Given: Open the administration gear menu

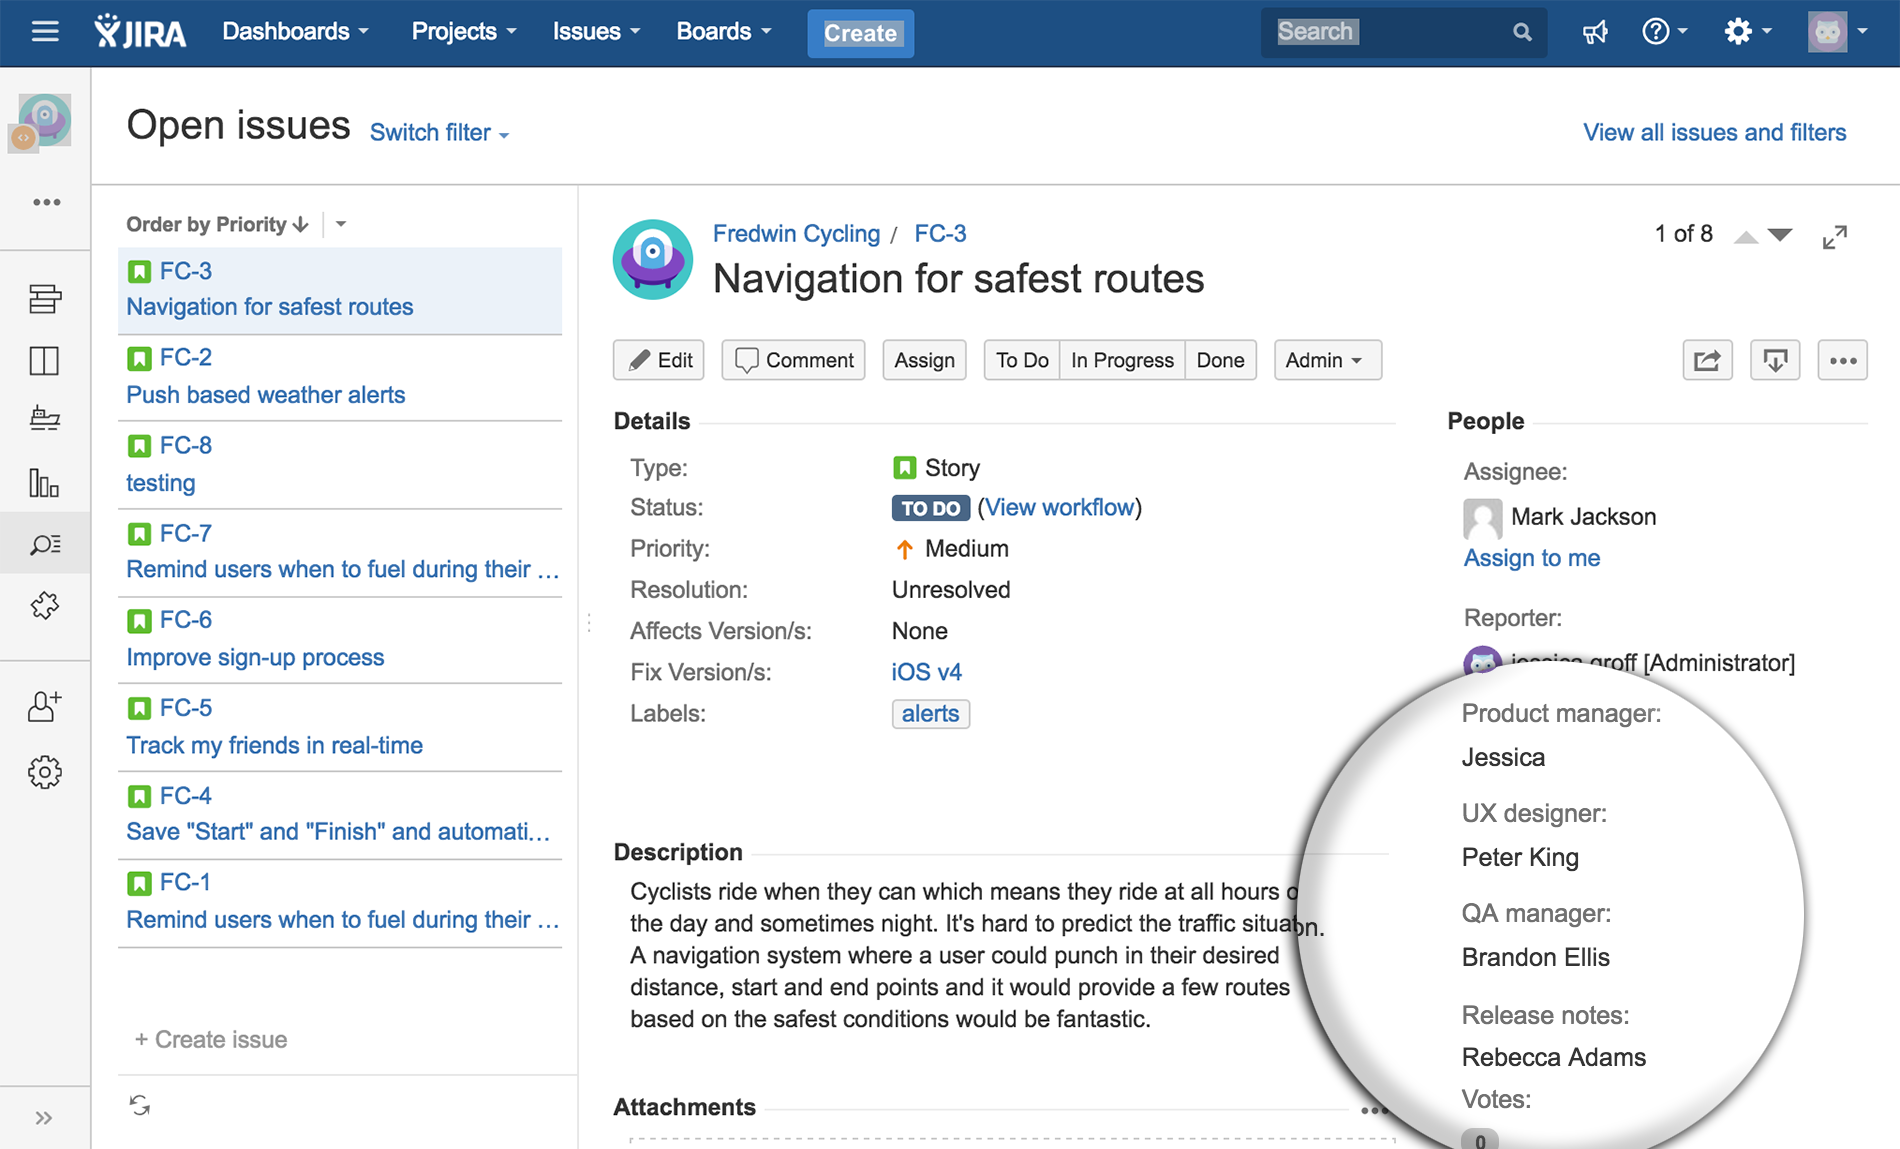Looking at the screenshot, I should [1747, 32].
